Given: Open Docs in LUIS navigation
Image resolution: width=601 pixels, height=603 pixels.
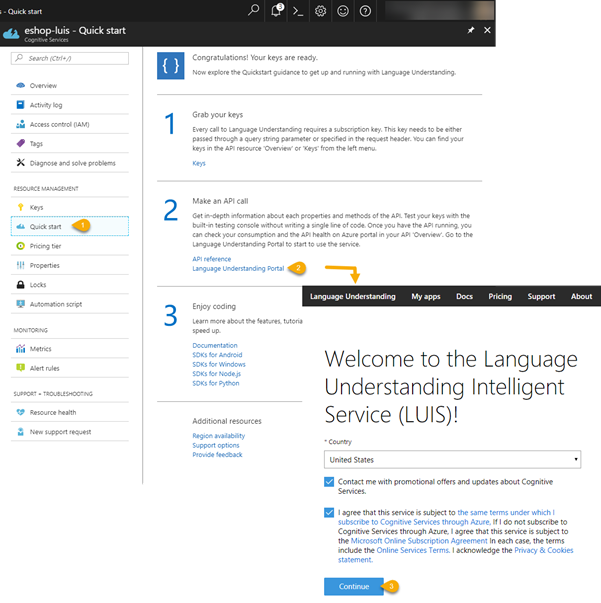Looking at the screenshot, I should point(464,297).
